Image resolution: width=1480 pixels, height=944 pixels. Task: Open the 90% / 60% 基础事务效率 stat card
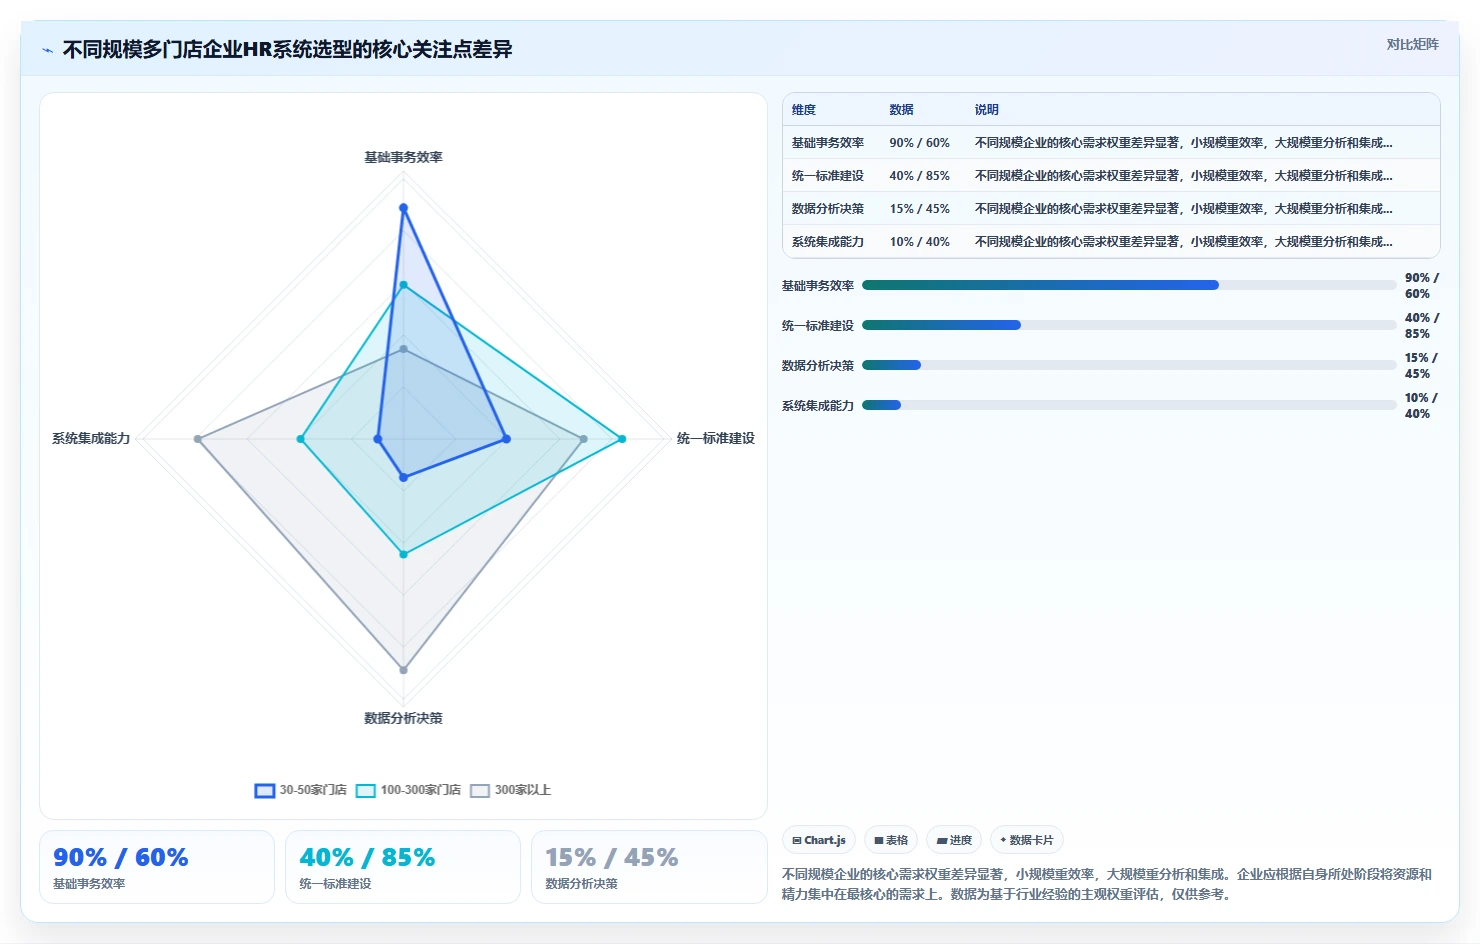[157, 867]
